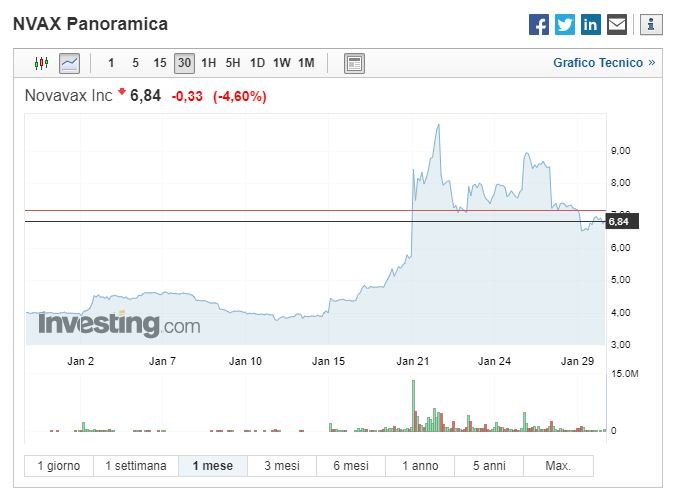
Task: Choose the 1D interval
Action: pyautogui.click(x=257, y=63)
